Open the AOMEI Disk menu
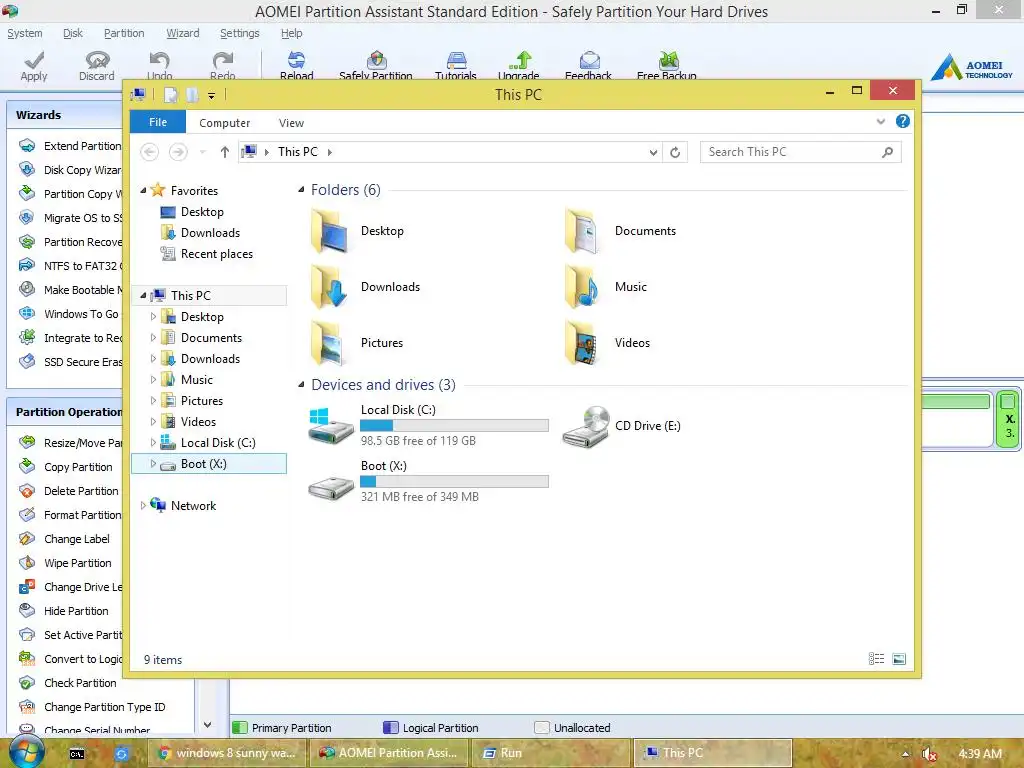Viewport: 1024px width, 768px height. pos(73,33)
